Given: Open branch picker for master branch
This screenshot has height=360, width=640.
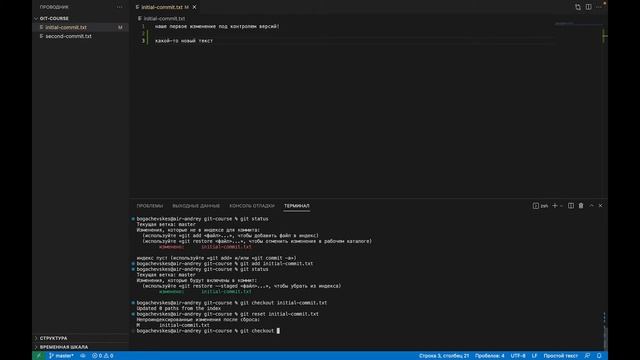Looking at the screenshot, I should click(x=61, y=356).
